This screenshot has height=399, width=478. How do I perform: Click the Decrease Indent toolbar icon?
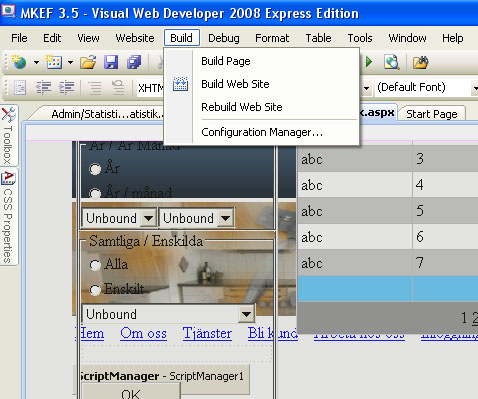pos(43,88)
